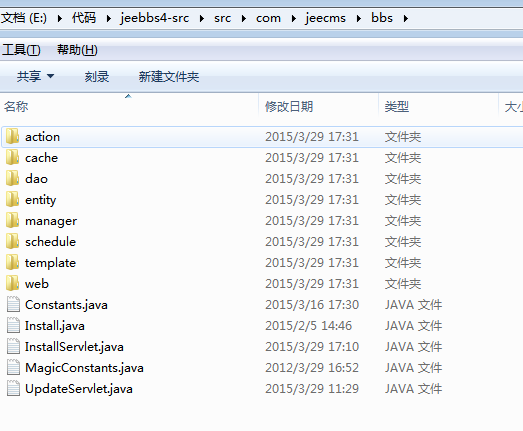Select the MagicConstants.java file name

(84, 368)
